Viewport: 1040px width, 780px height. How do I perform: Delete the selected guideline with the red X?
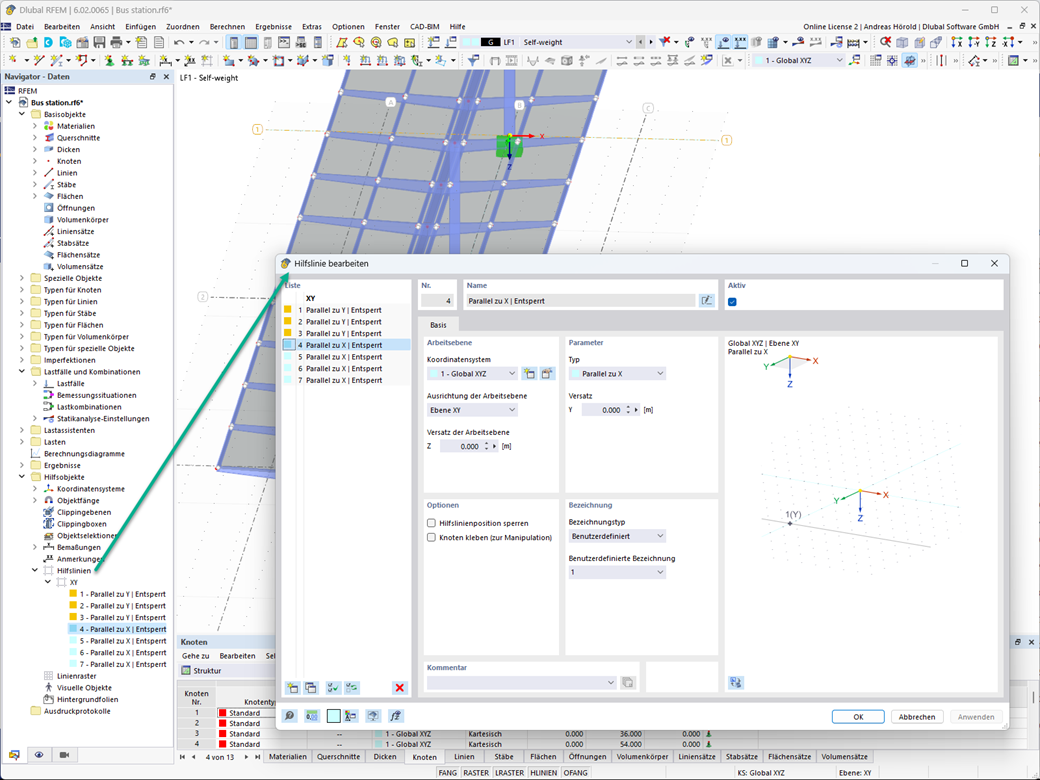(399, 688)
